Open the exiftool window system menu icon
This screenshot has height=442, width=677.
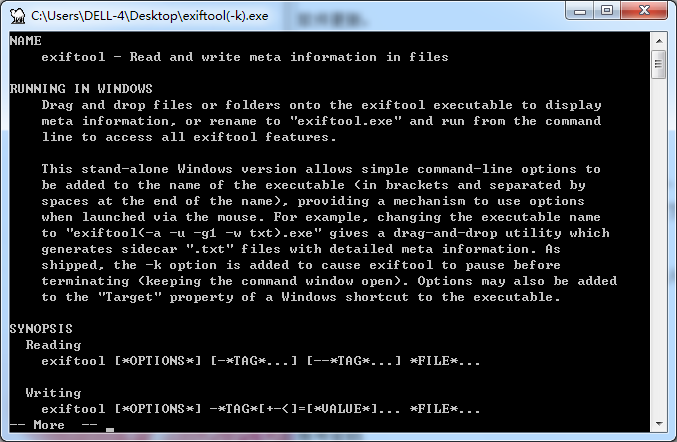point(18,16)
